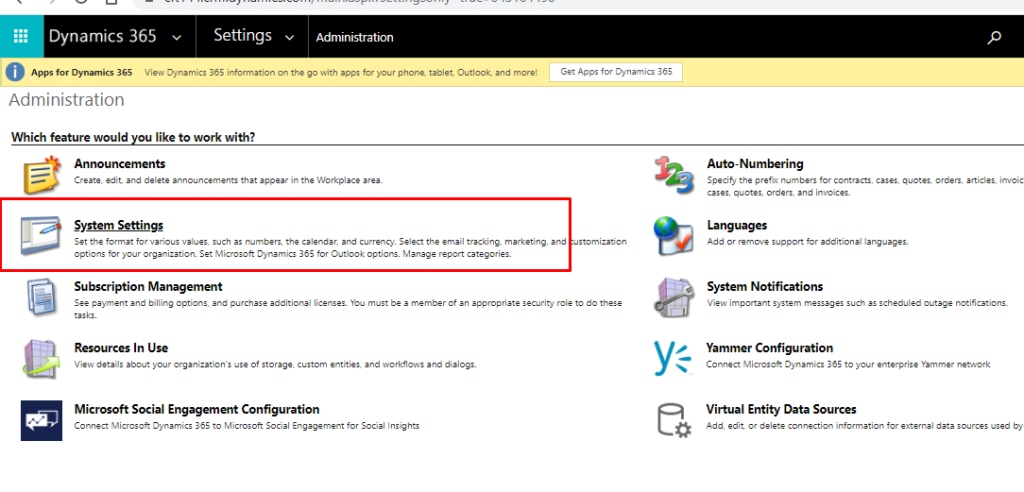Open the Auto-Numbering link
The height and width of the screenshot is (492, 1024).
(x=755, y=163)
